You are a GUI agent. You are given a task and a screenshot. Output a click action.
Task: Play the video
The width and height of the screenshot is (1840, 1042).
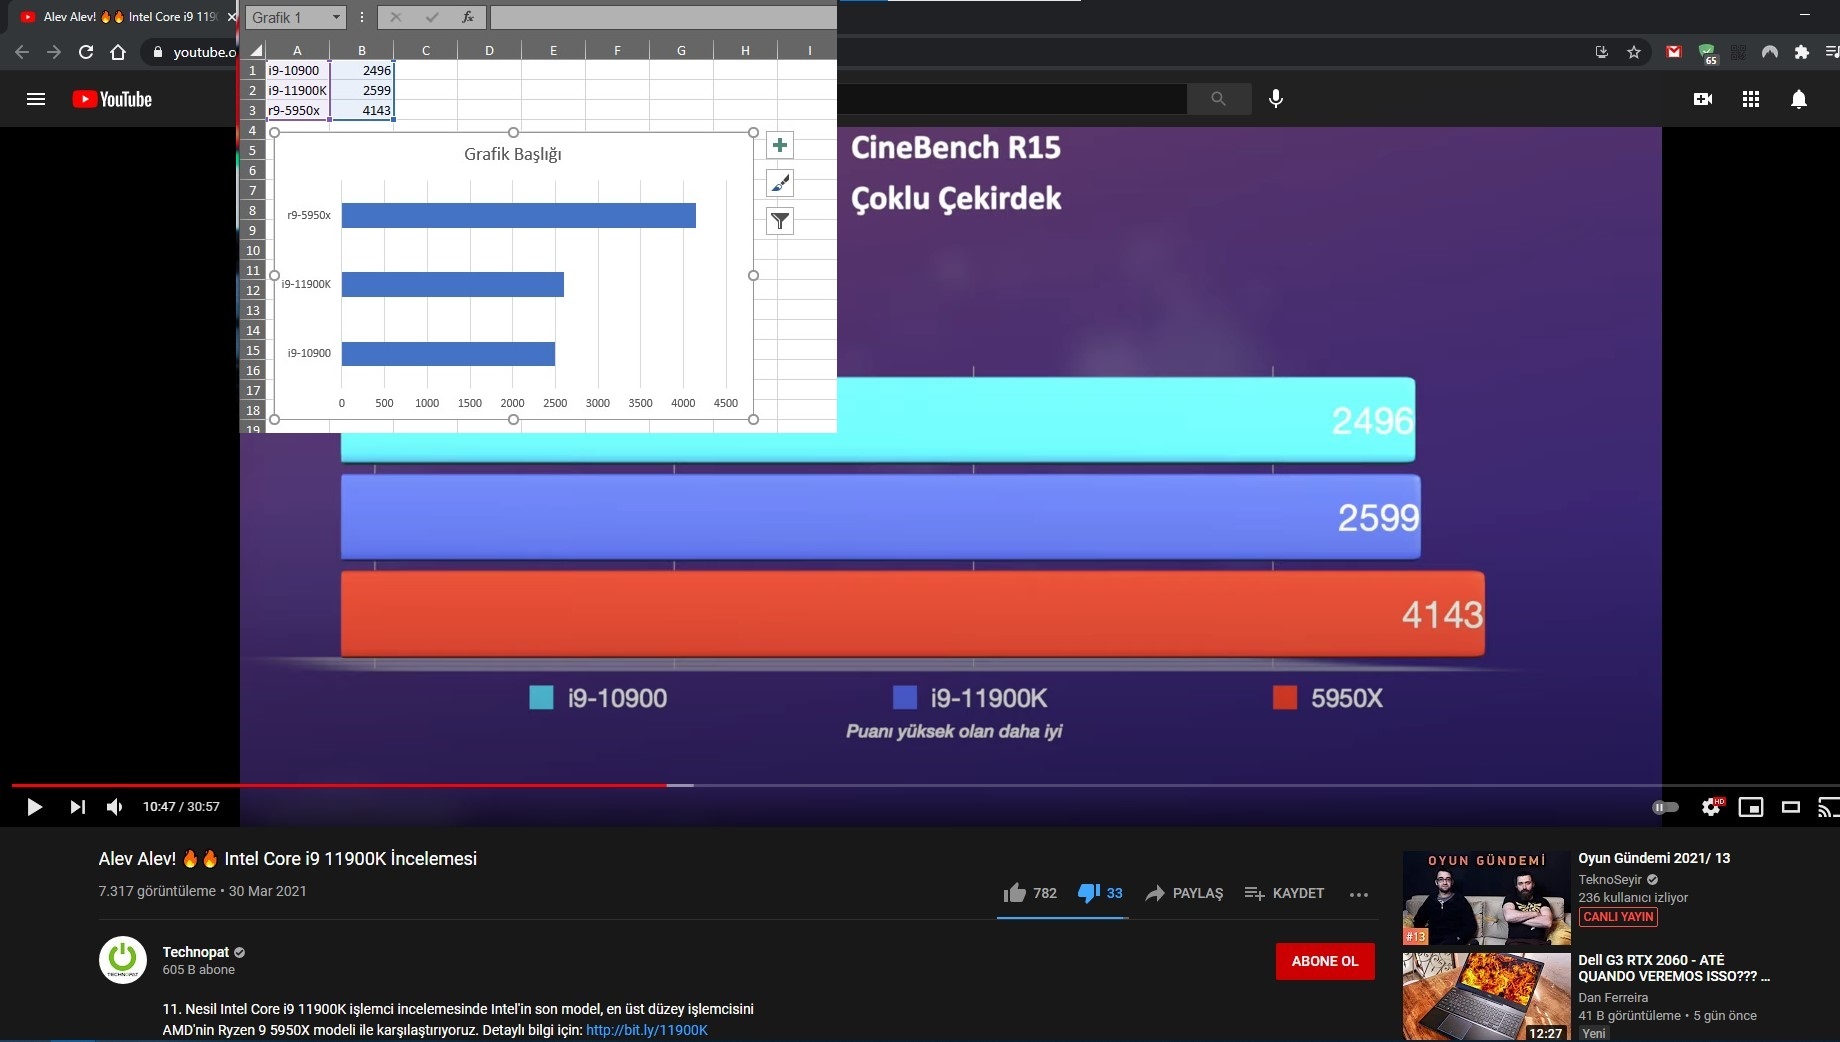click(34, 807)
